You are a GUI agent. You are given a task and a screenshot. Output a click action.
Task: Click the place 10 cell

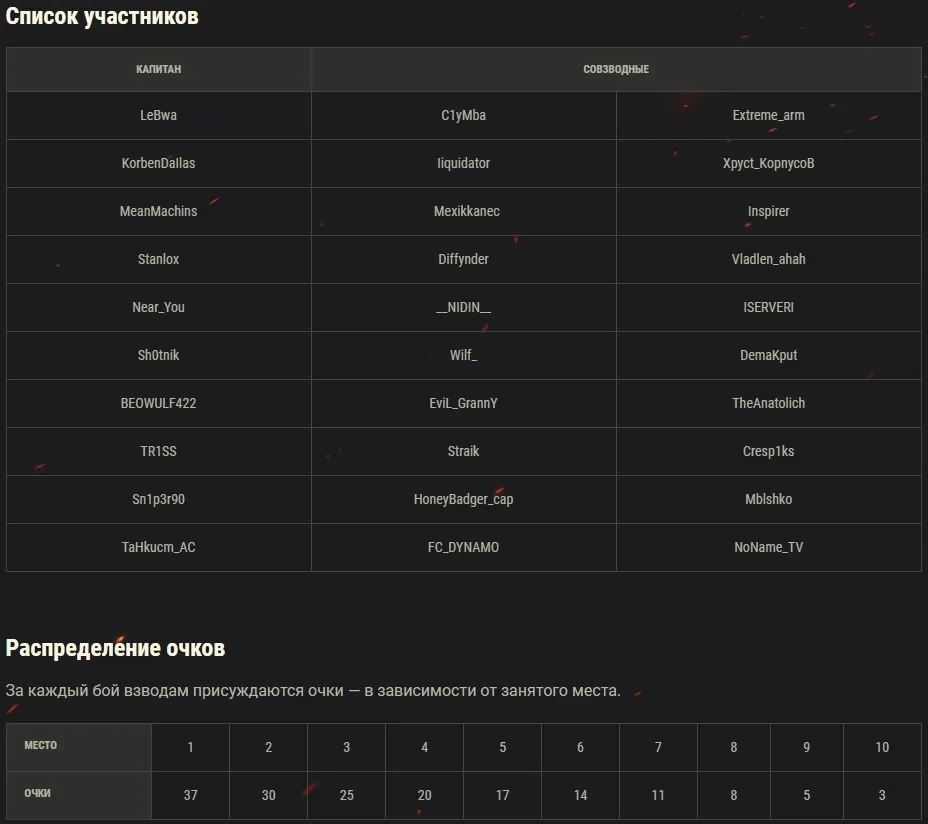882,747
